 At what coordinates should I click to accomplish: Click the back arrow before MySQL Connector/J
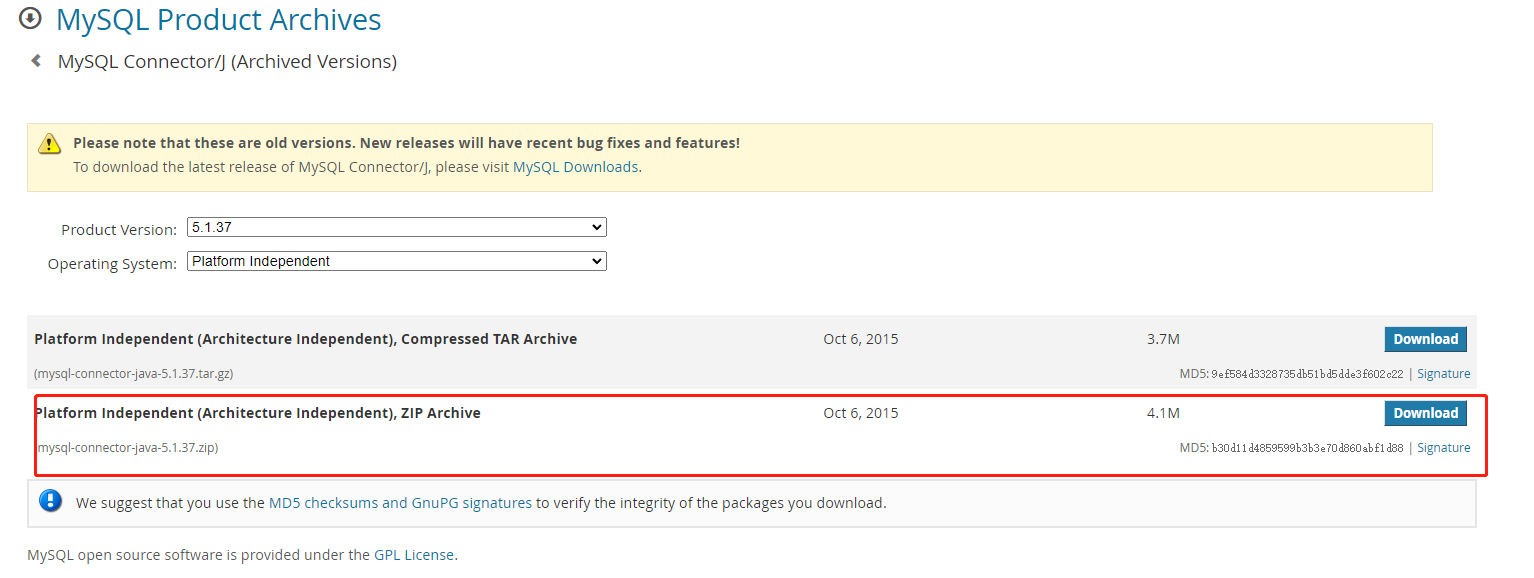pyautogui.click(x=37, y=61)
